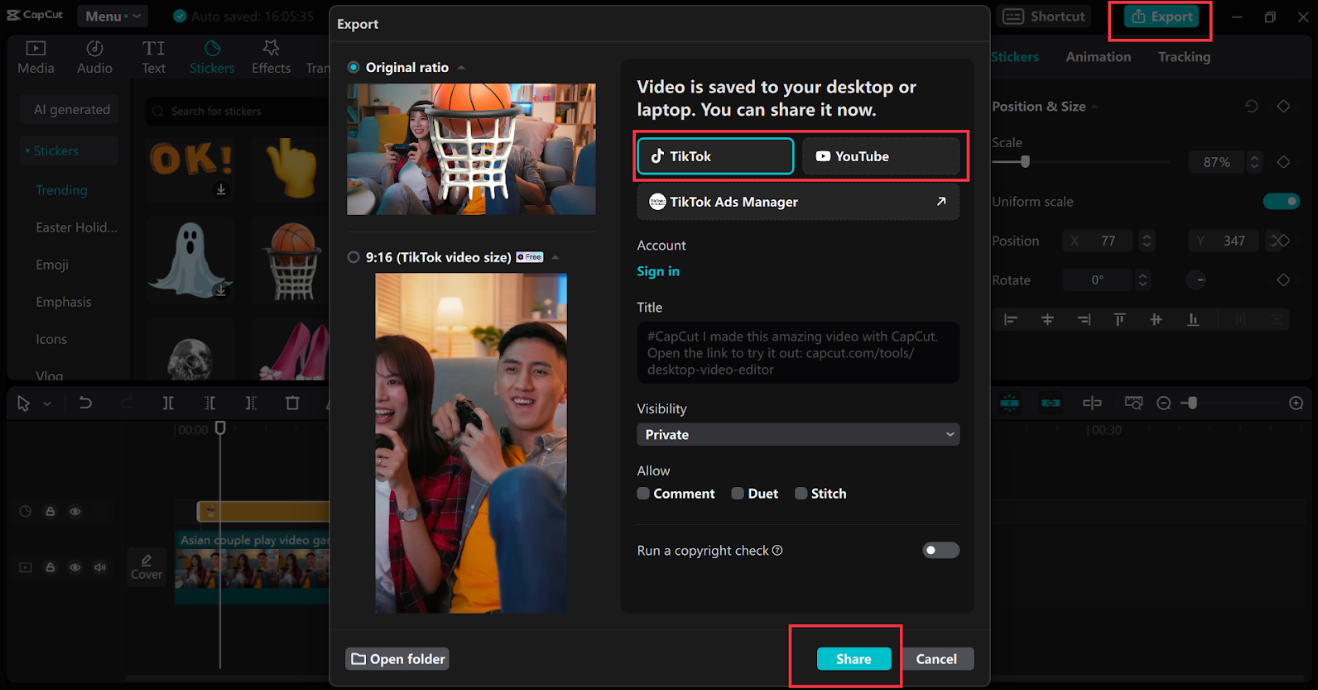The height and width of the screenshot is (690, 1318).
Task: Click the delete trash icon in timeline
Action: 292,403
